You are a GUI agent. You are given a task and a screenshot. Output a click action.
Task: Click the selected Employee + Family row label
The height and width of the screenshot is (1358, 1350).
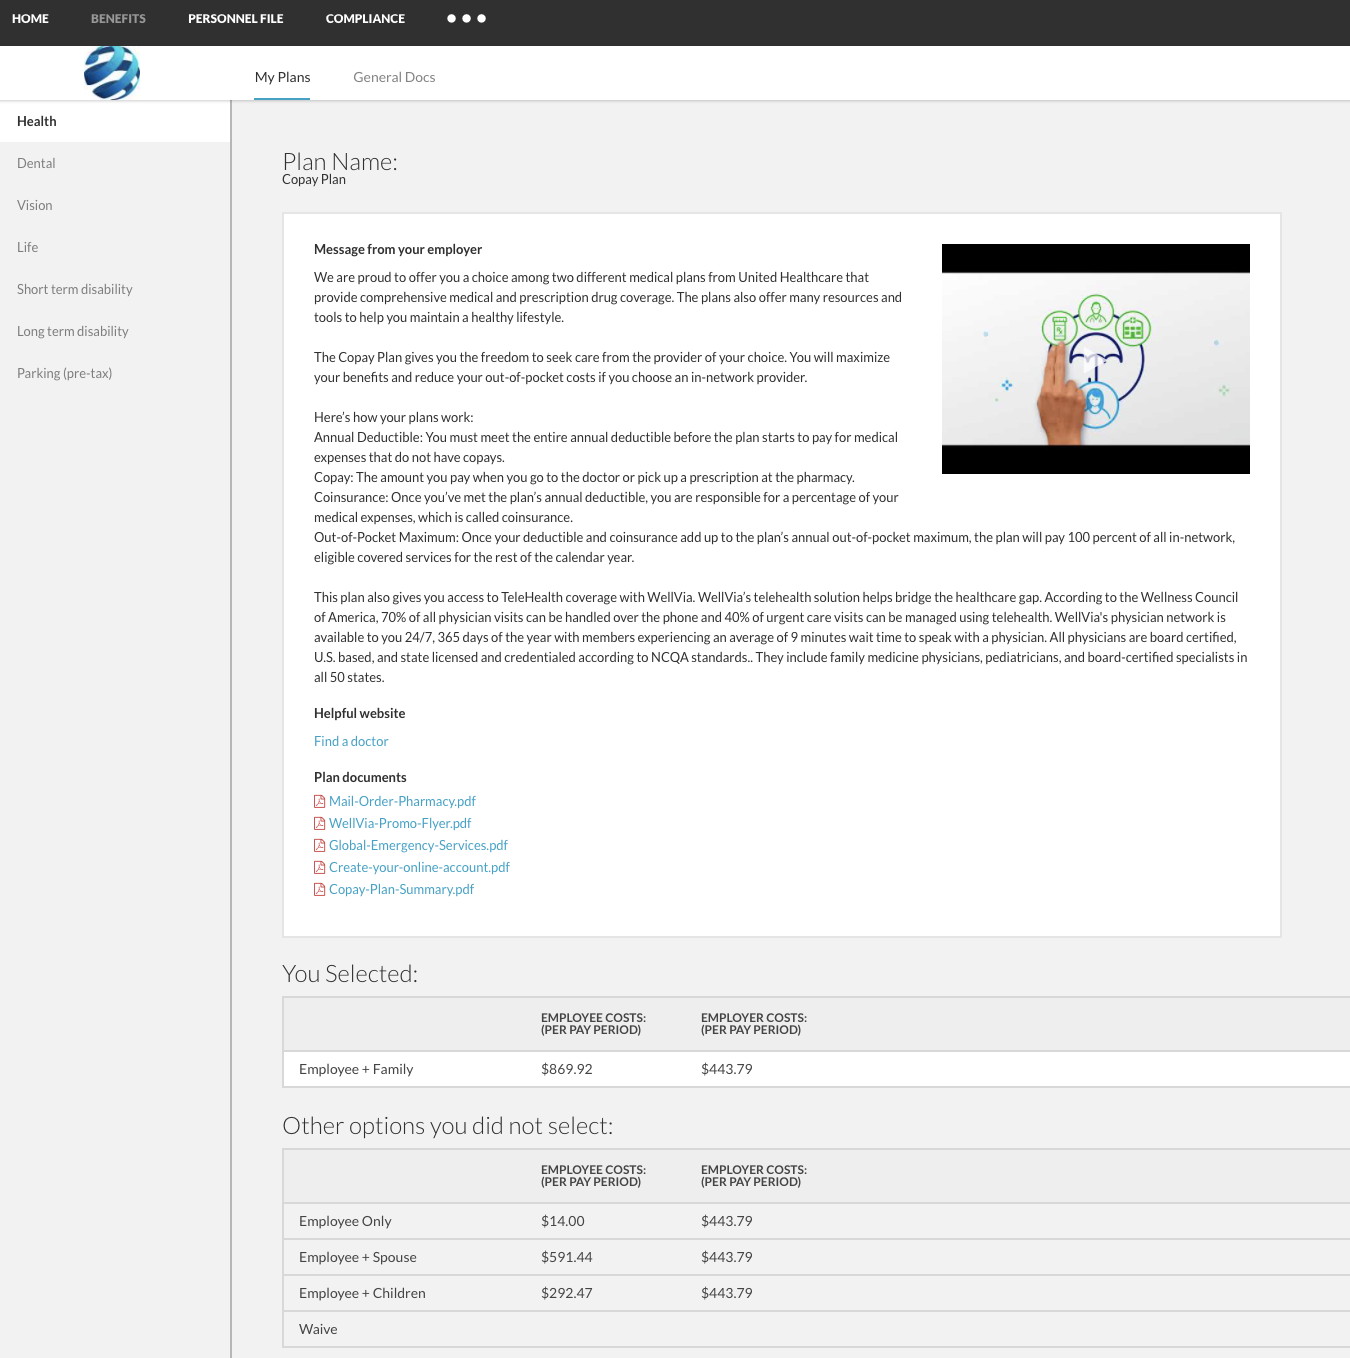(356, 1069)
